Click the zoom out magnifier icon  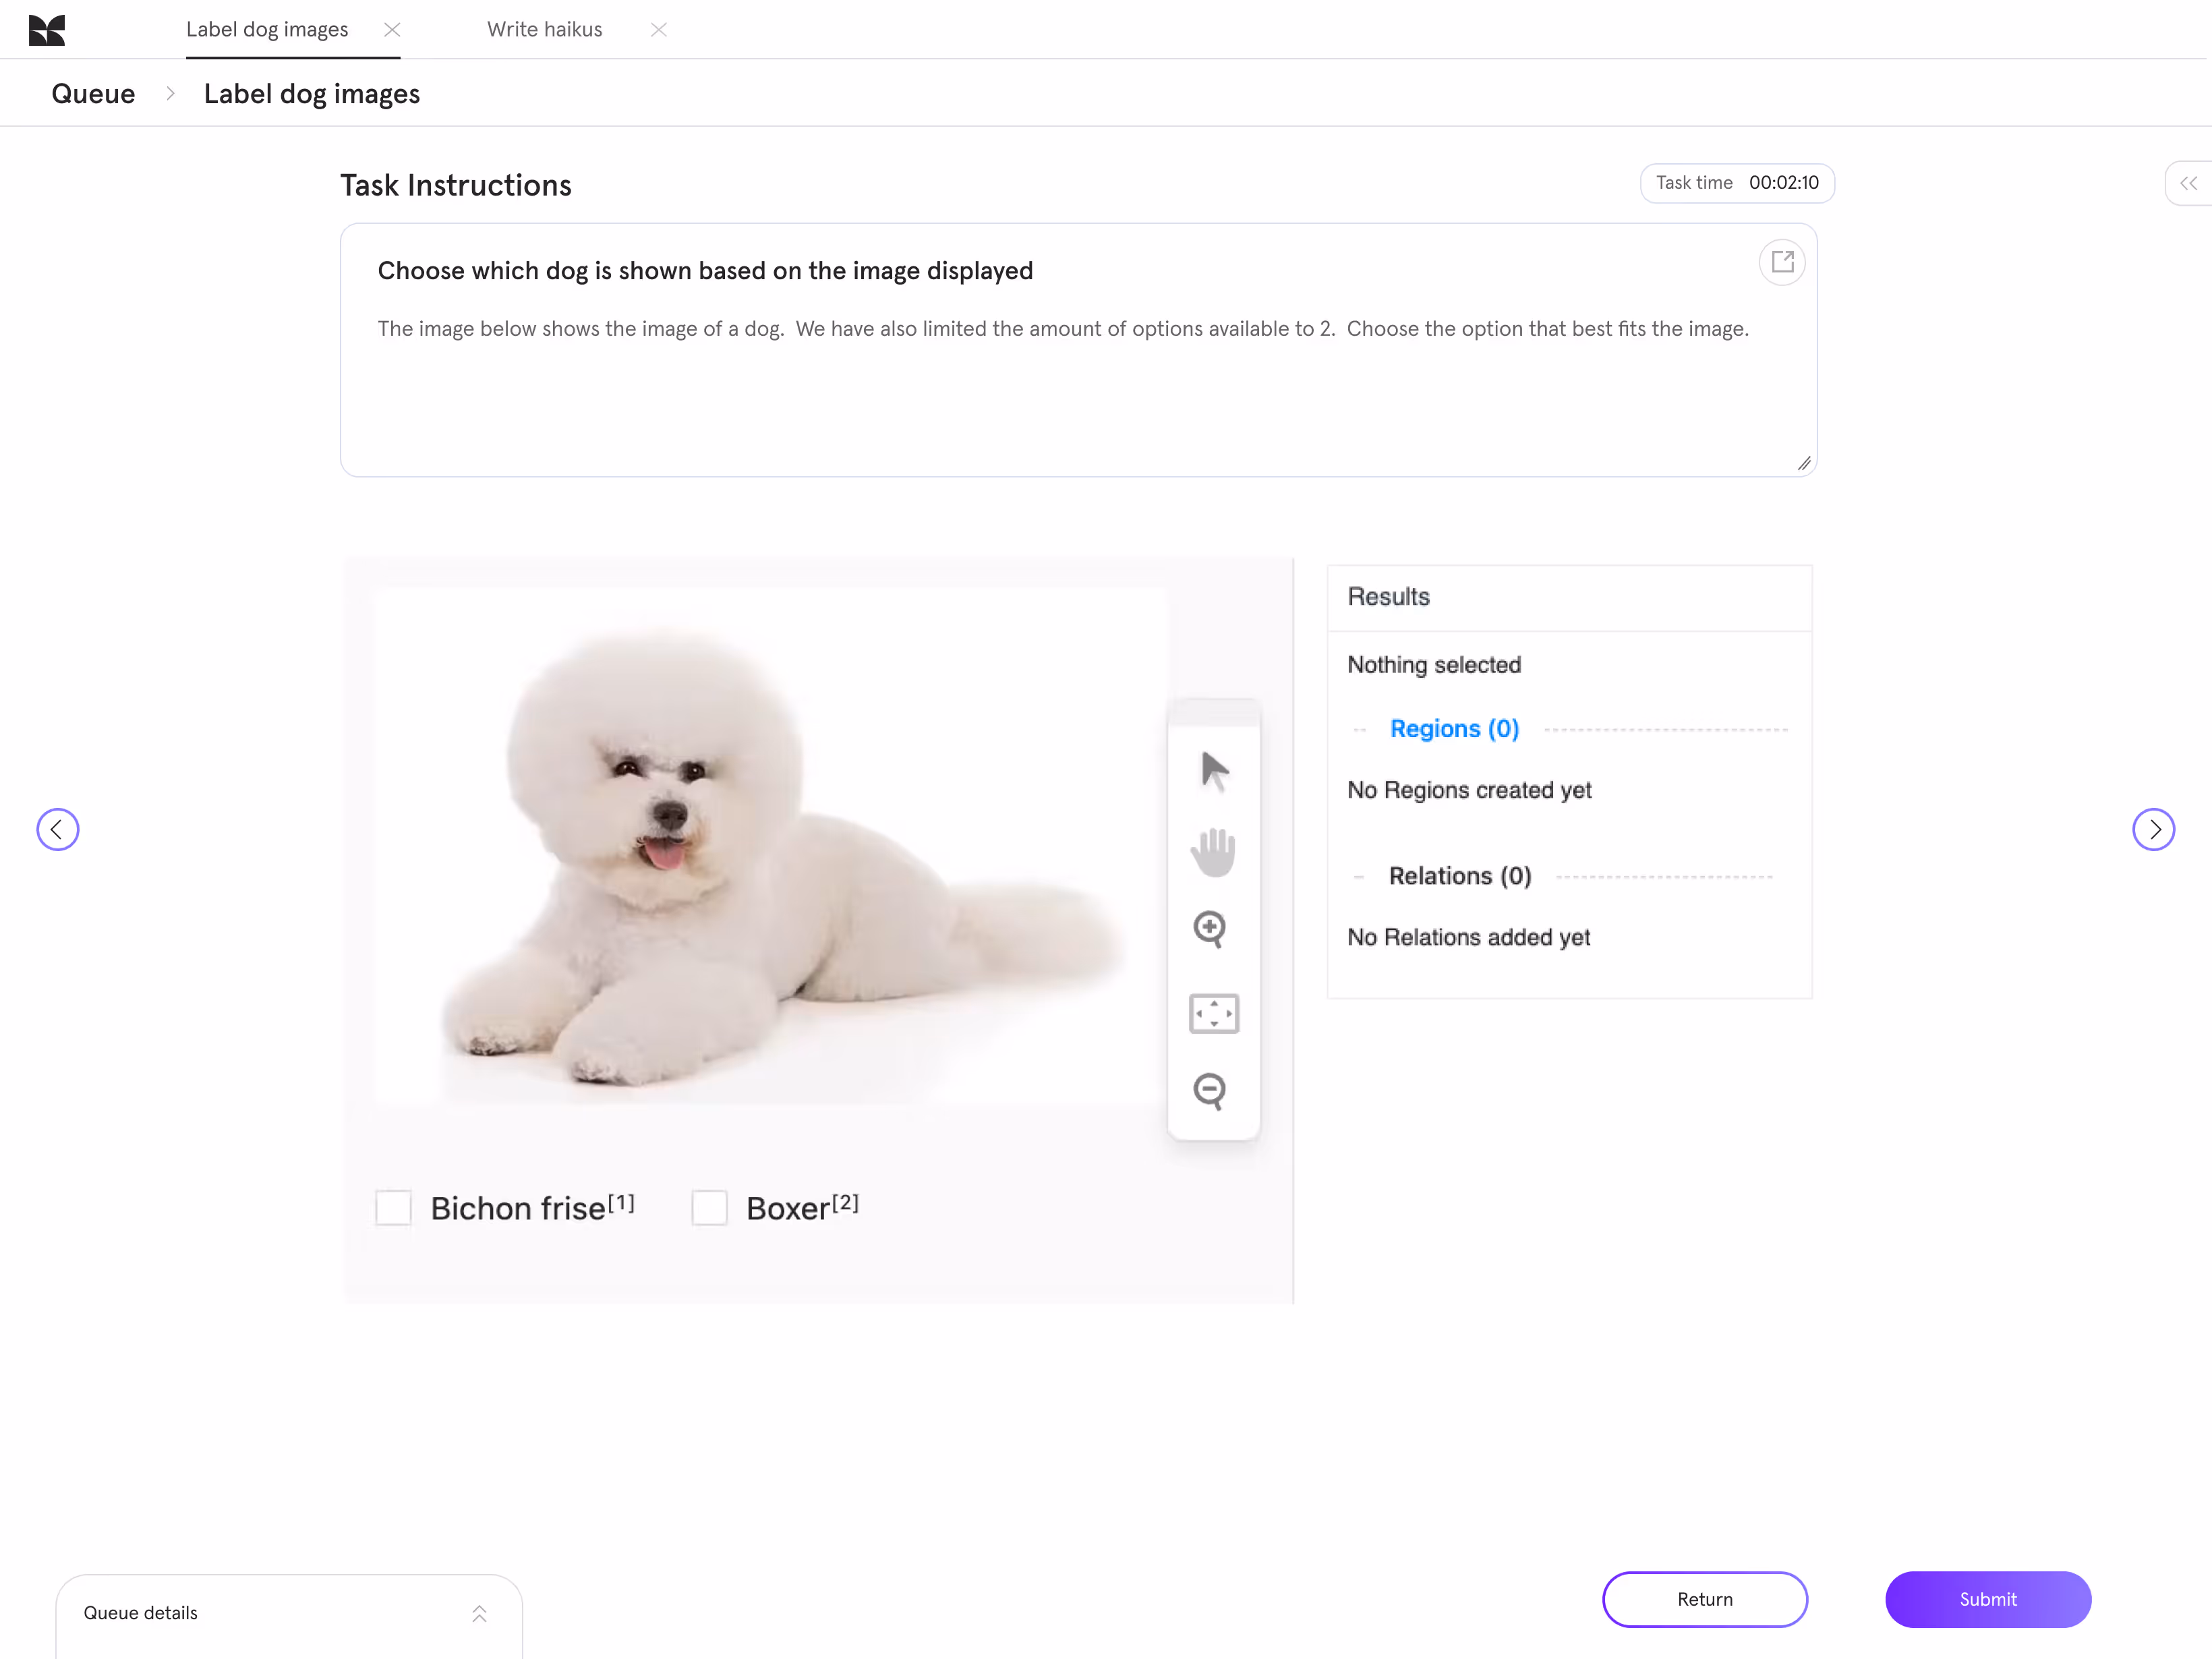tap(1210, 1090)
